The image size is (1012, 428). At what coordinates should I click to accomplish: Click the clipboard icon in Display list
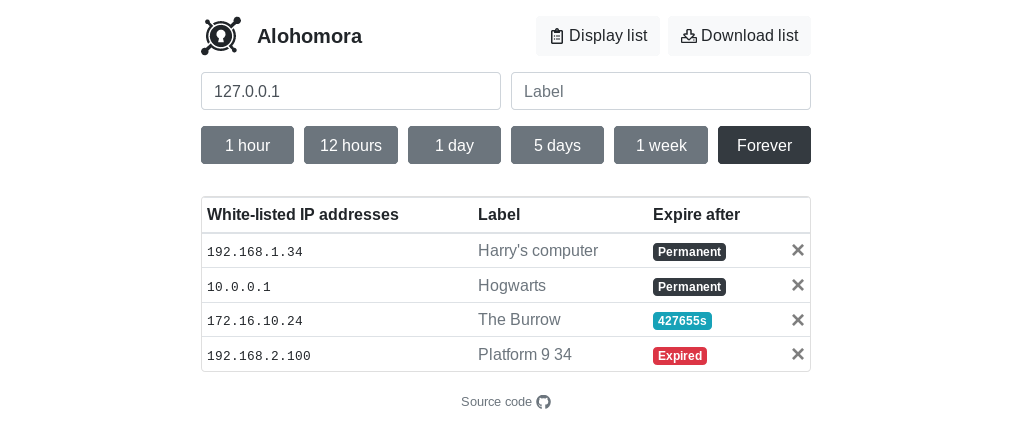pyautogui.click(x=556, y=36)
